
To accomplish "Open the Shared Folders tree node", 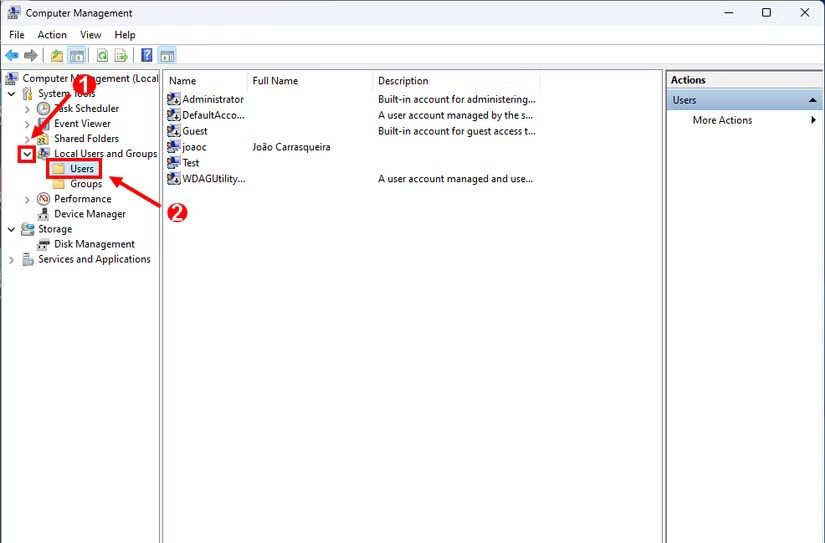I will click(x=86, y=138).
